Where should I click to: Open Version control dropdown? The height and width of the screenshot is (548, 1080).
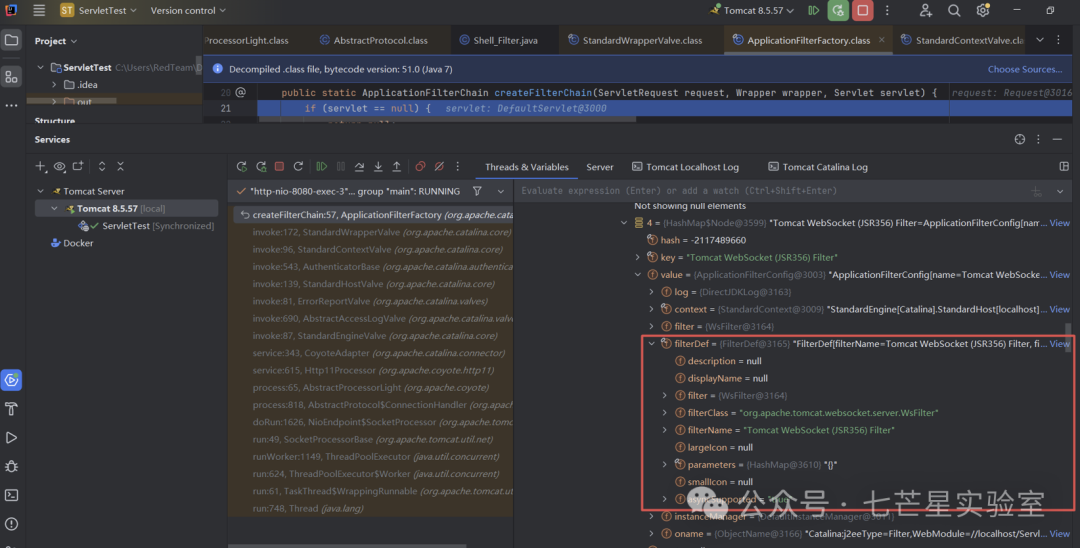[188, 10]
